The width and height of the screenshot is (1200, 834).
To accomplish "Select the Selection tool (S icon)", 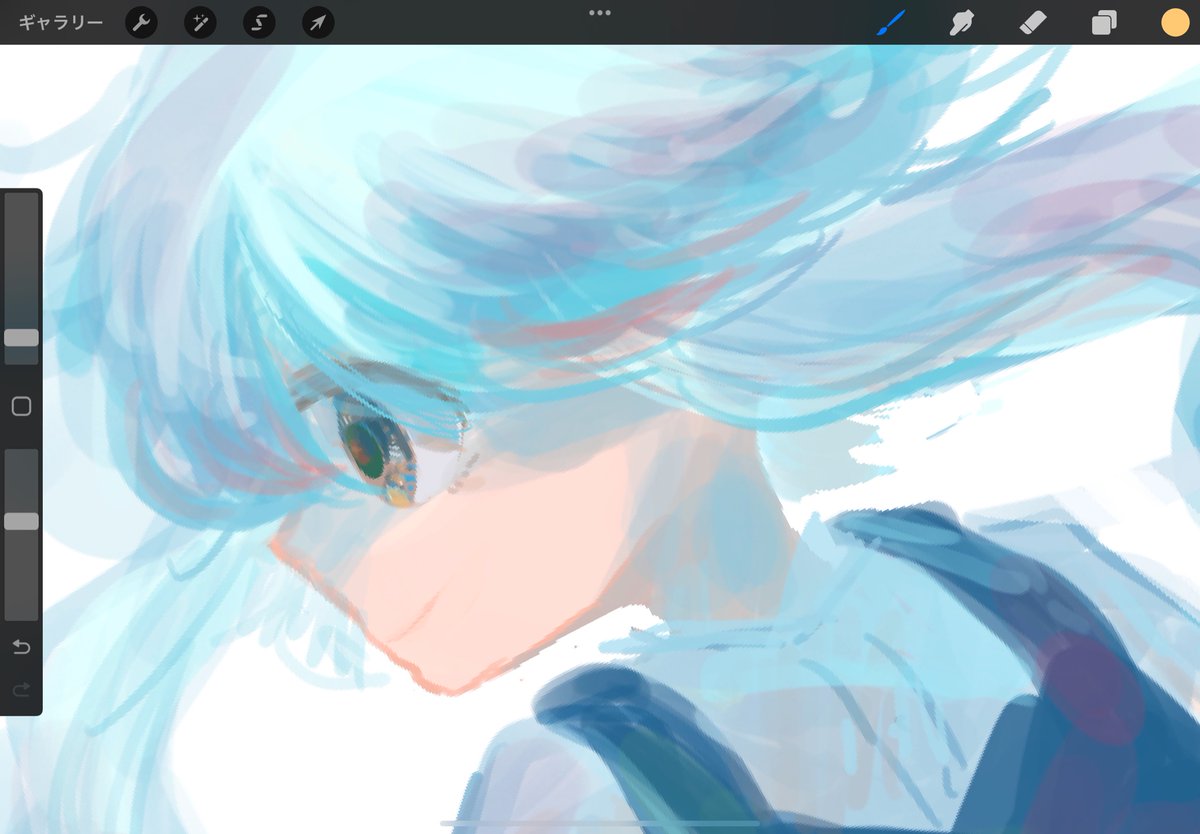I will [259, 22].
